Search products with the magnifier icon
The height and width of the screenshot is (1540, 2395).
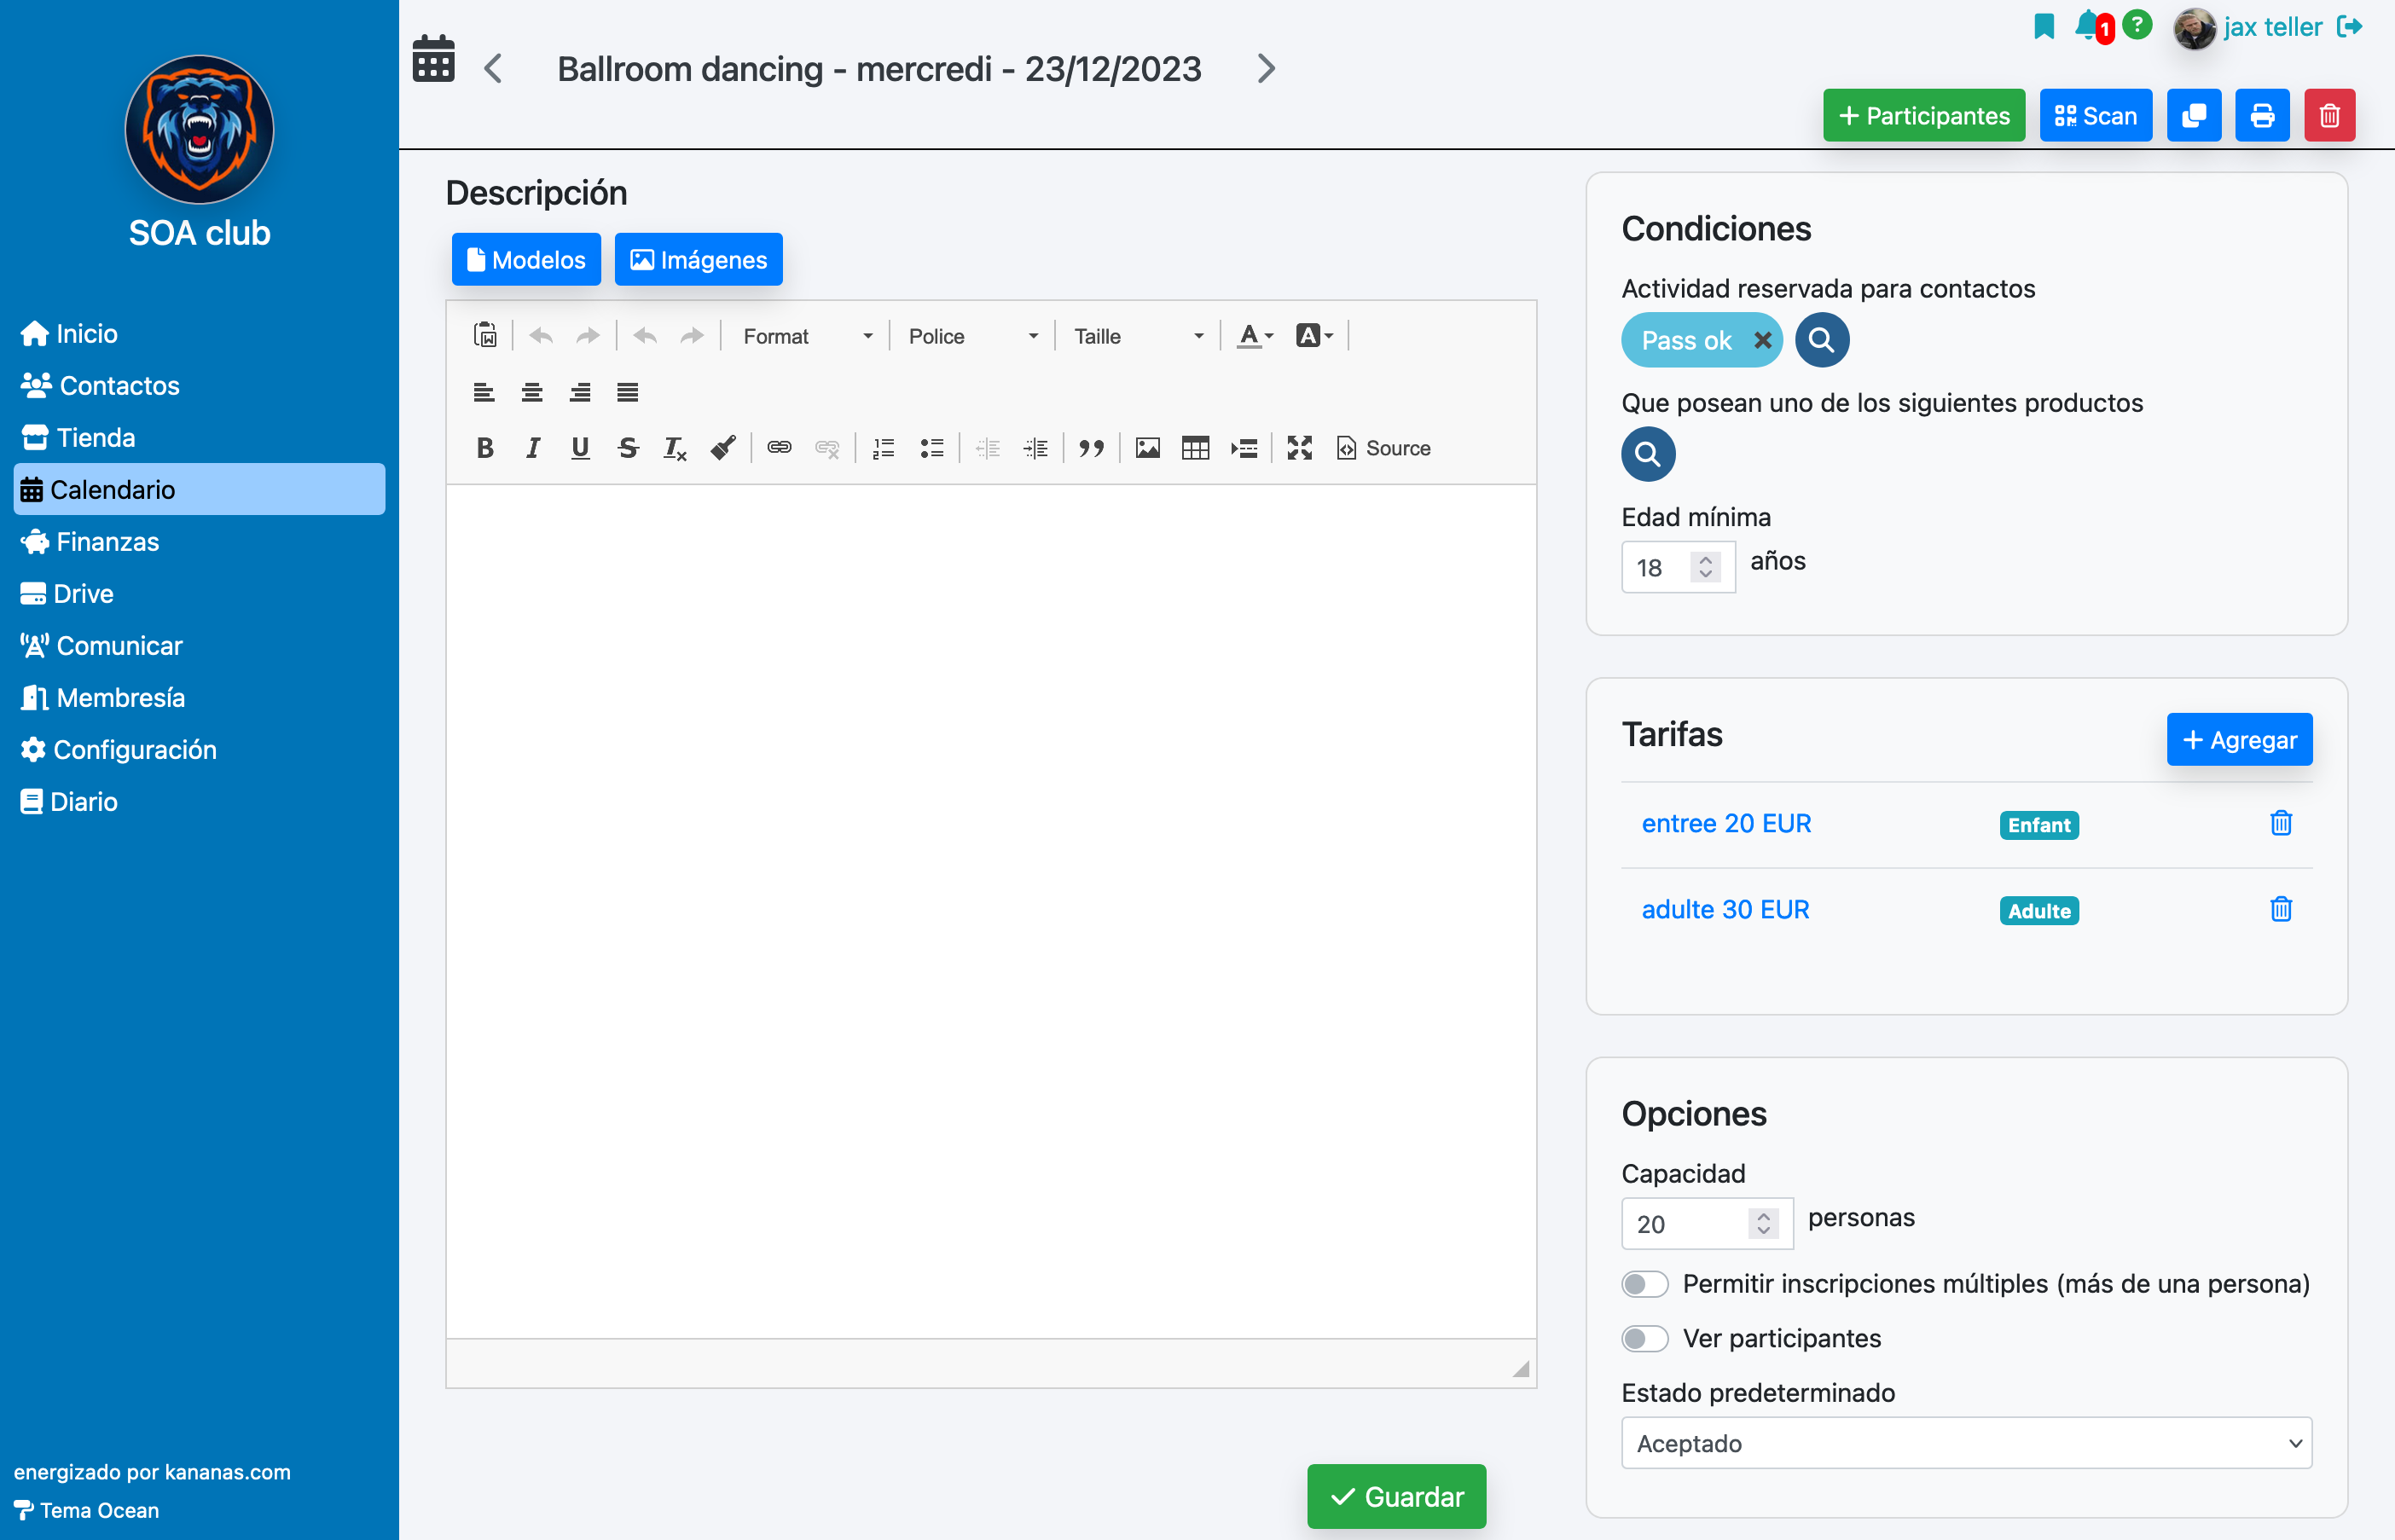(x=1647, y=454)
